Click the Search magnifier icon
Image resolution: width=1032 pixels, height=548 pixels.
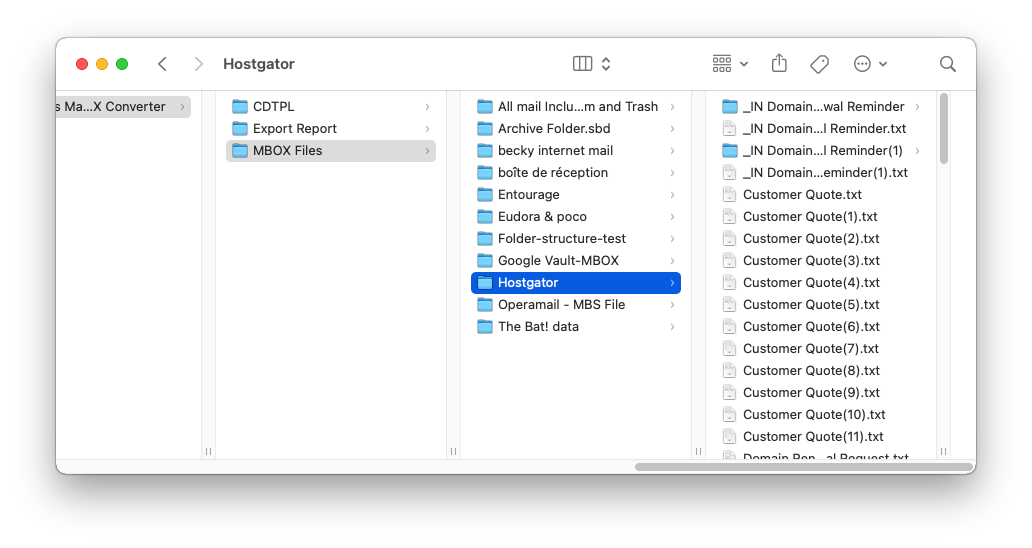(948, 64)
